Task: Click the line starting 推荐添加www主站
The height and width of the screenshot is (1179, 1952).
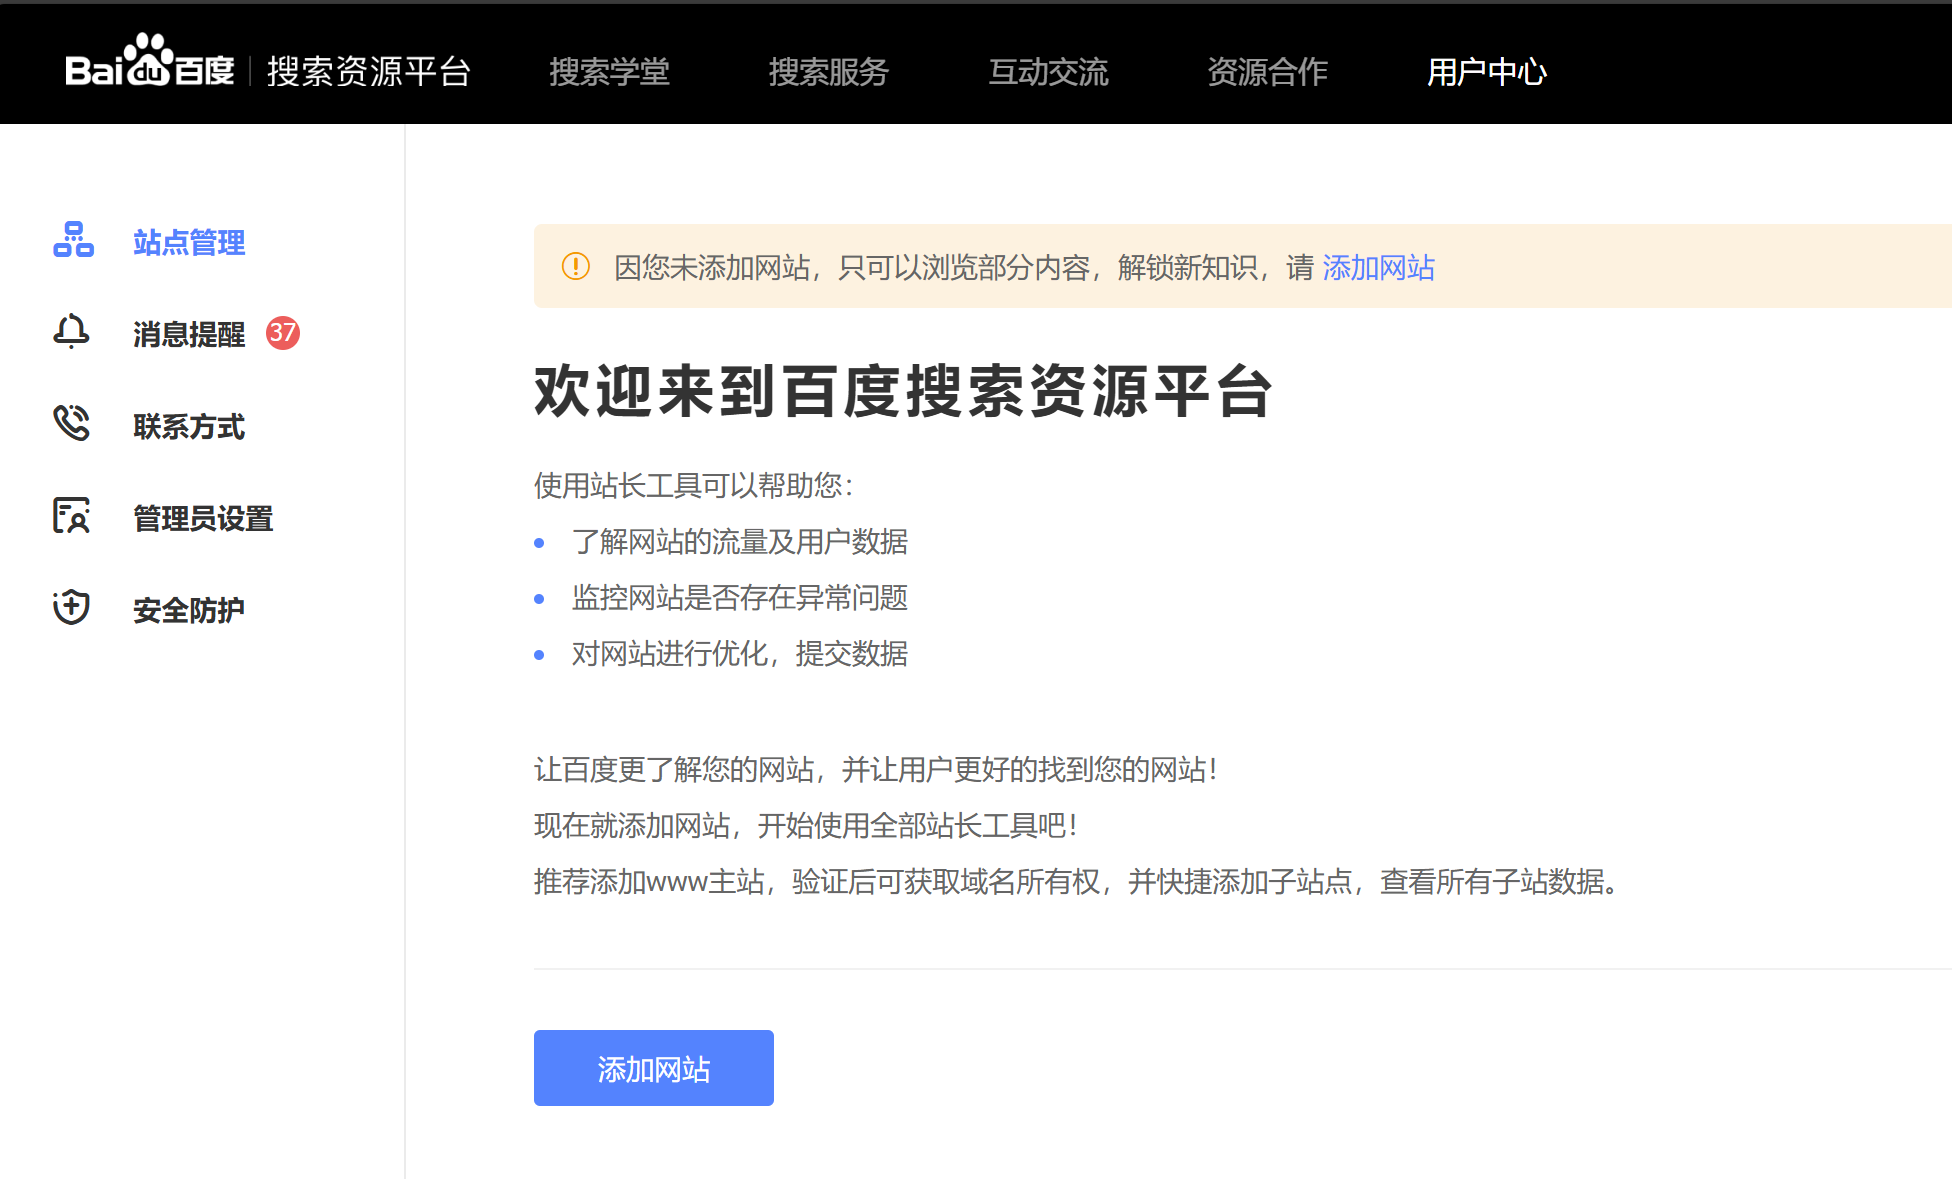Action: [x=1076, y=882]
